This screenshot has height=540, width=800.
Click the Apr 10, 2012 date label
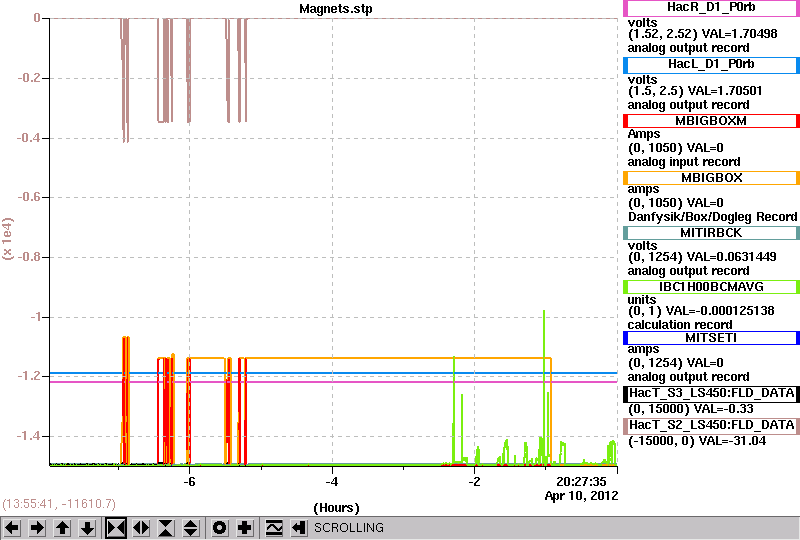581,496
